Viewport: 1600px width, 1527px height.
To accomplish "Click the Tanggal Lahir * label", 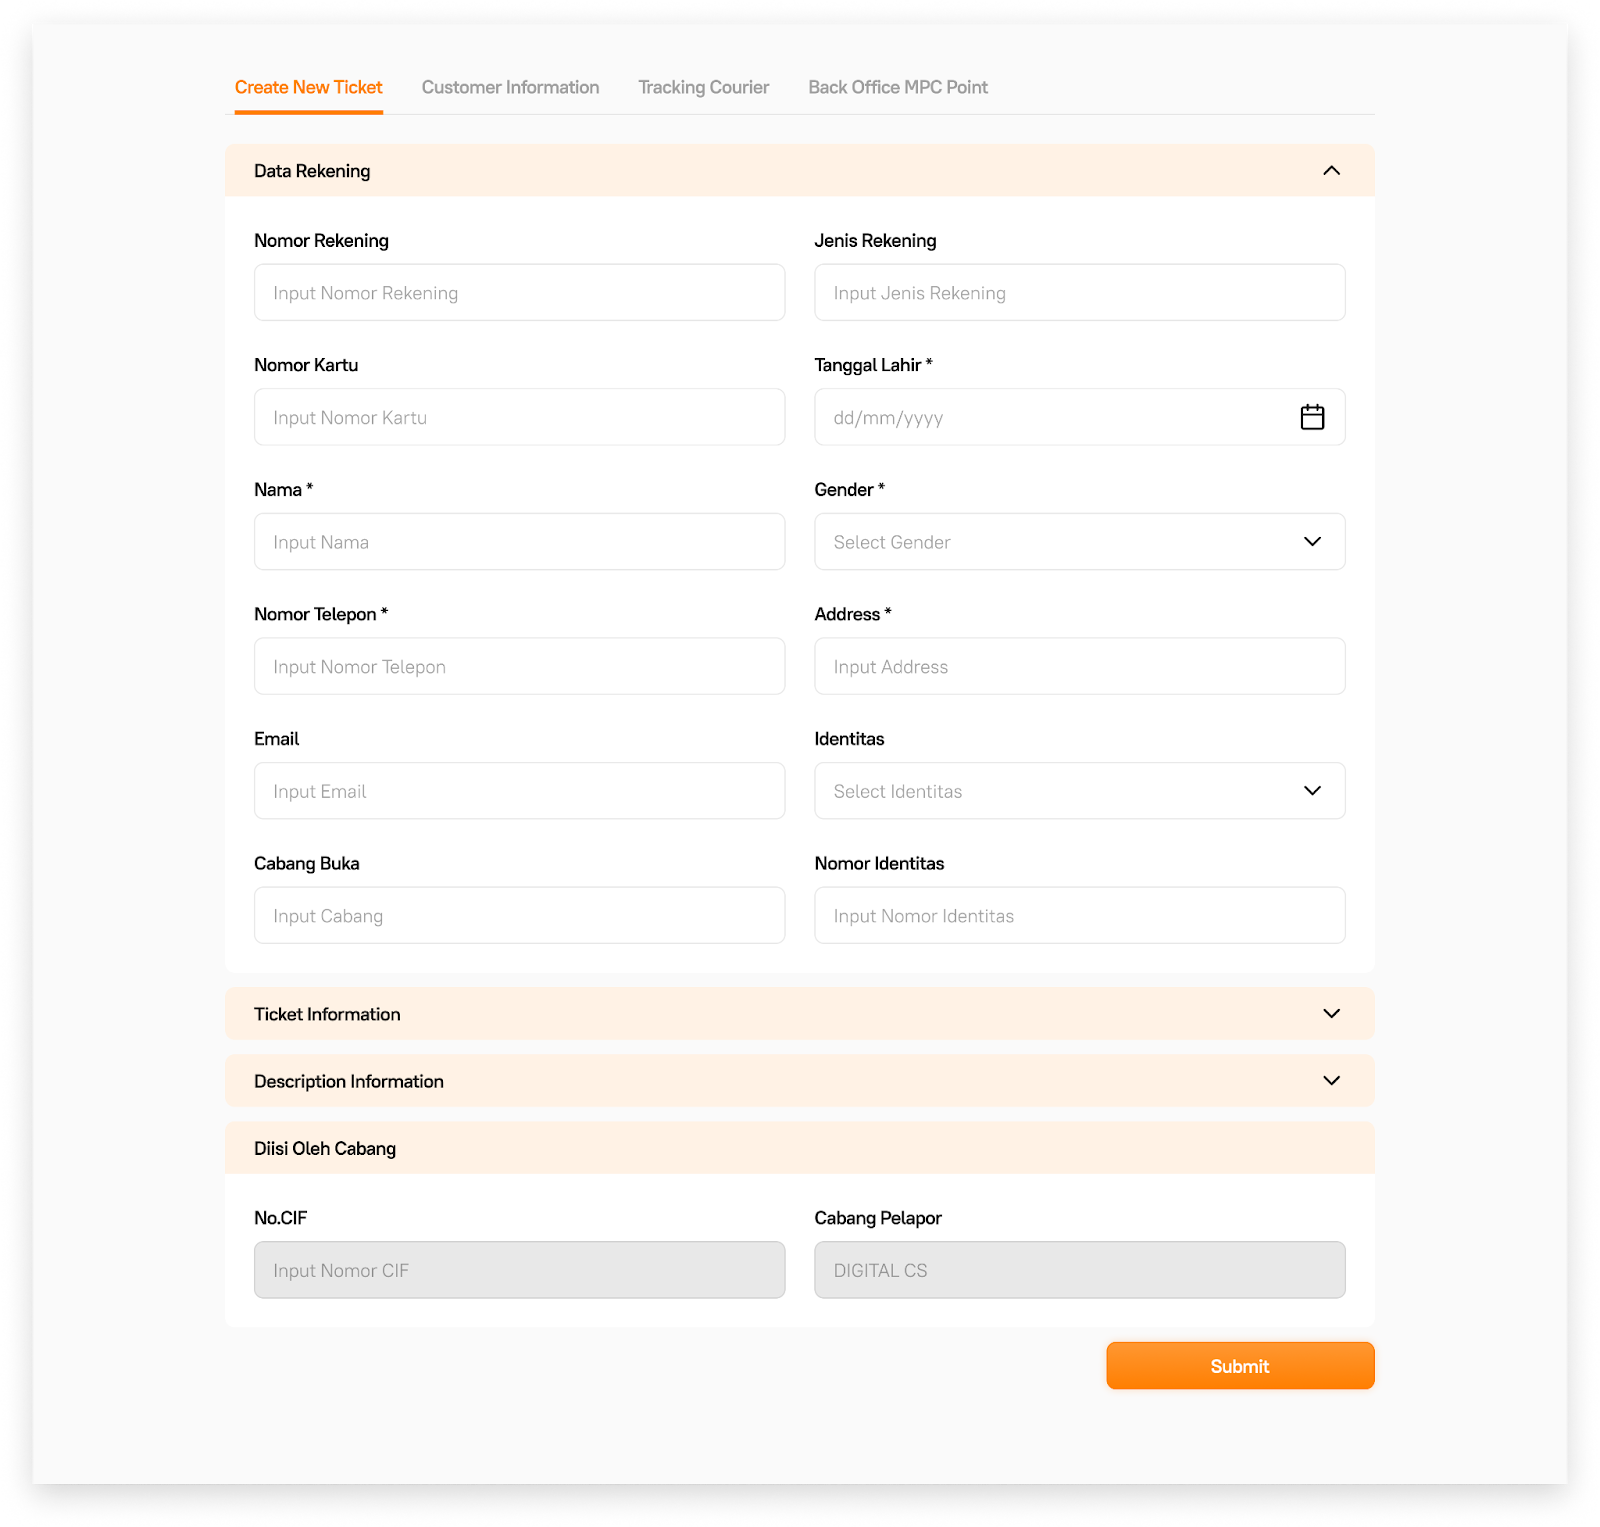I will click(x=873, y=365).
